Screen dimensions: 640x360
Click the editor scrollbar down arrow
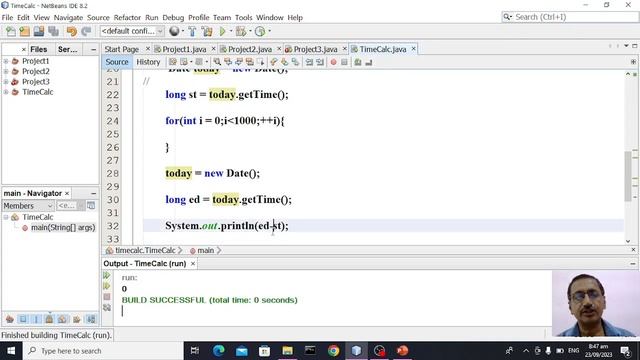click(x=628, y=241)
